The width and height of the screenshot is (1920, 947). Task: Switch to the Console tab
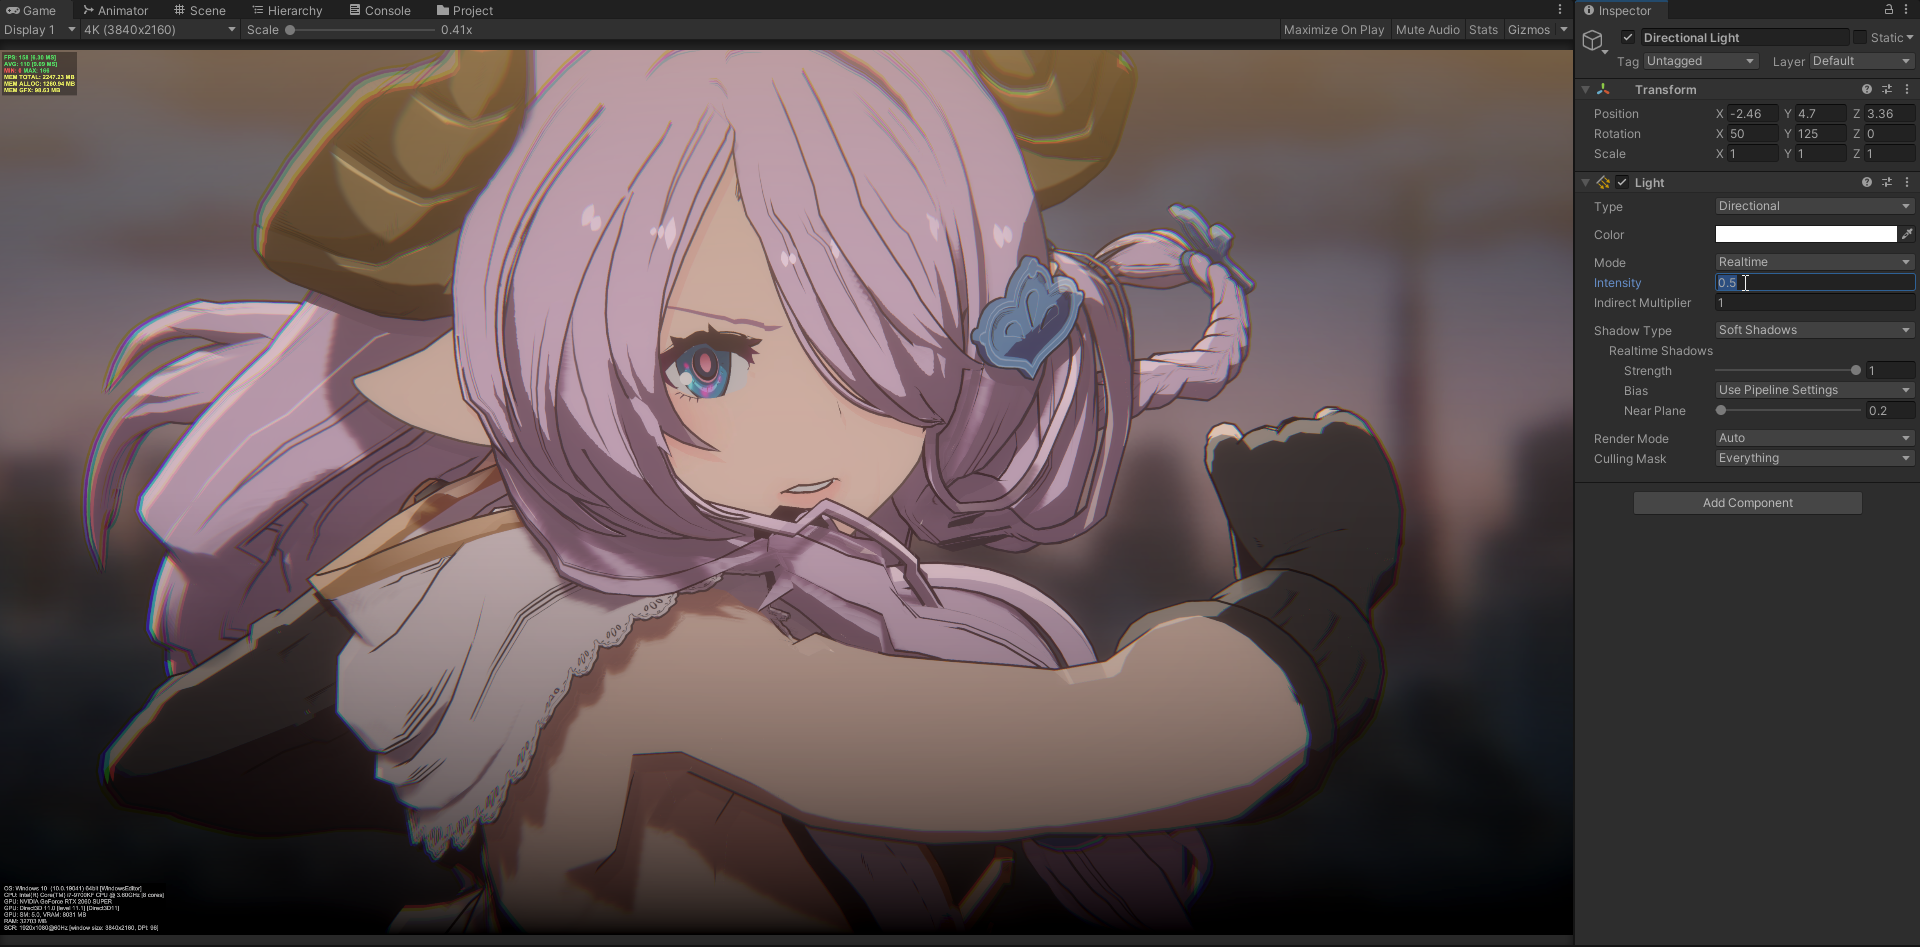(380, 11)
